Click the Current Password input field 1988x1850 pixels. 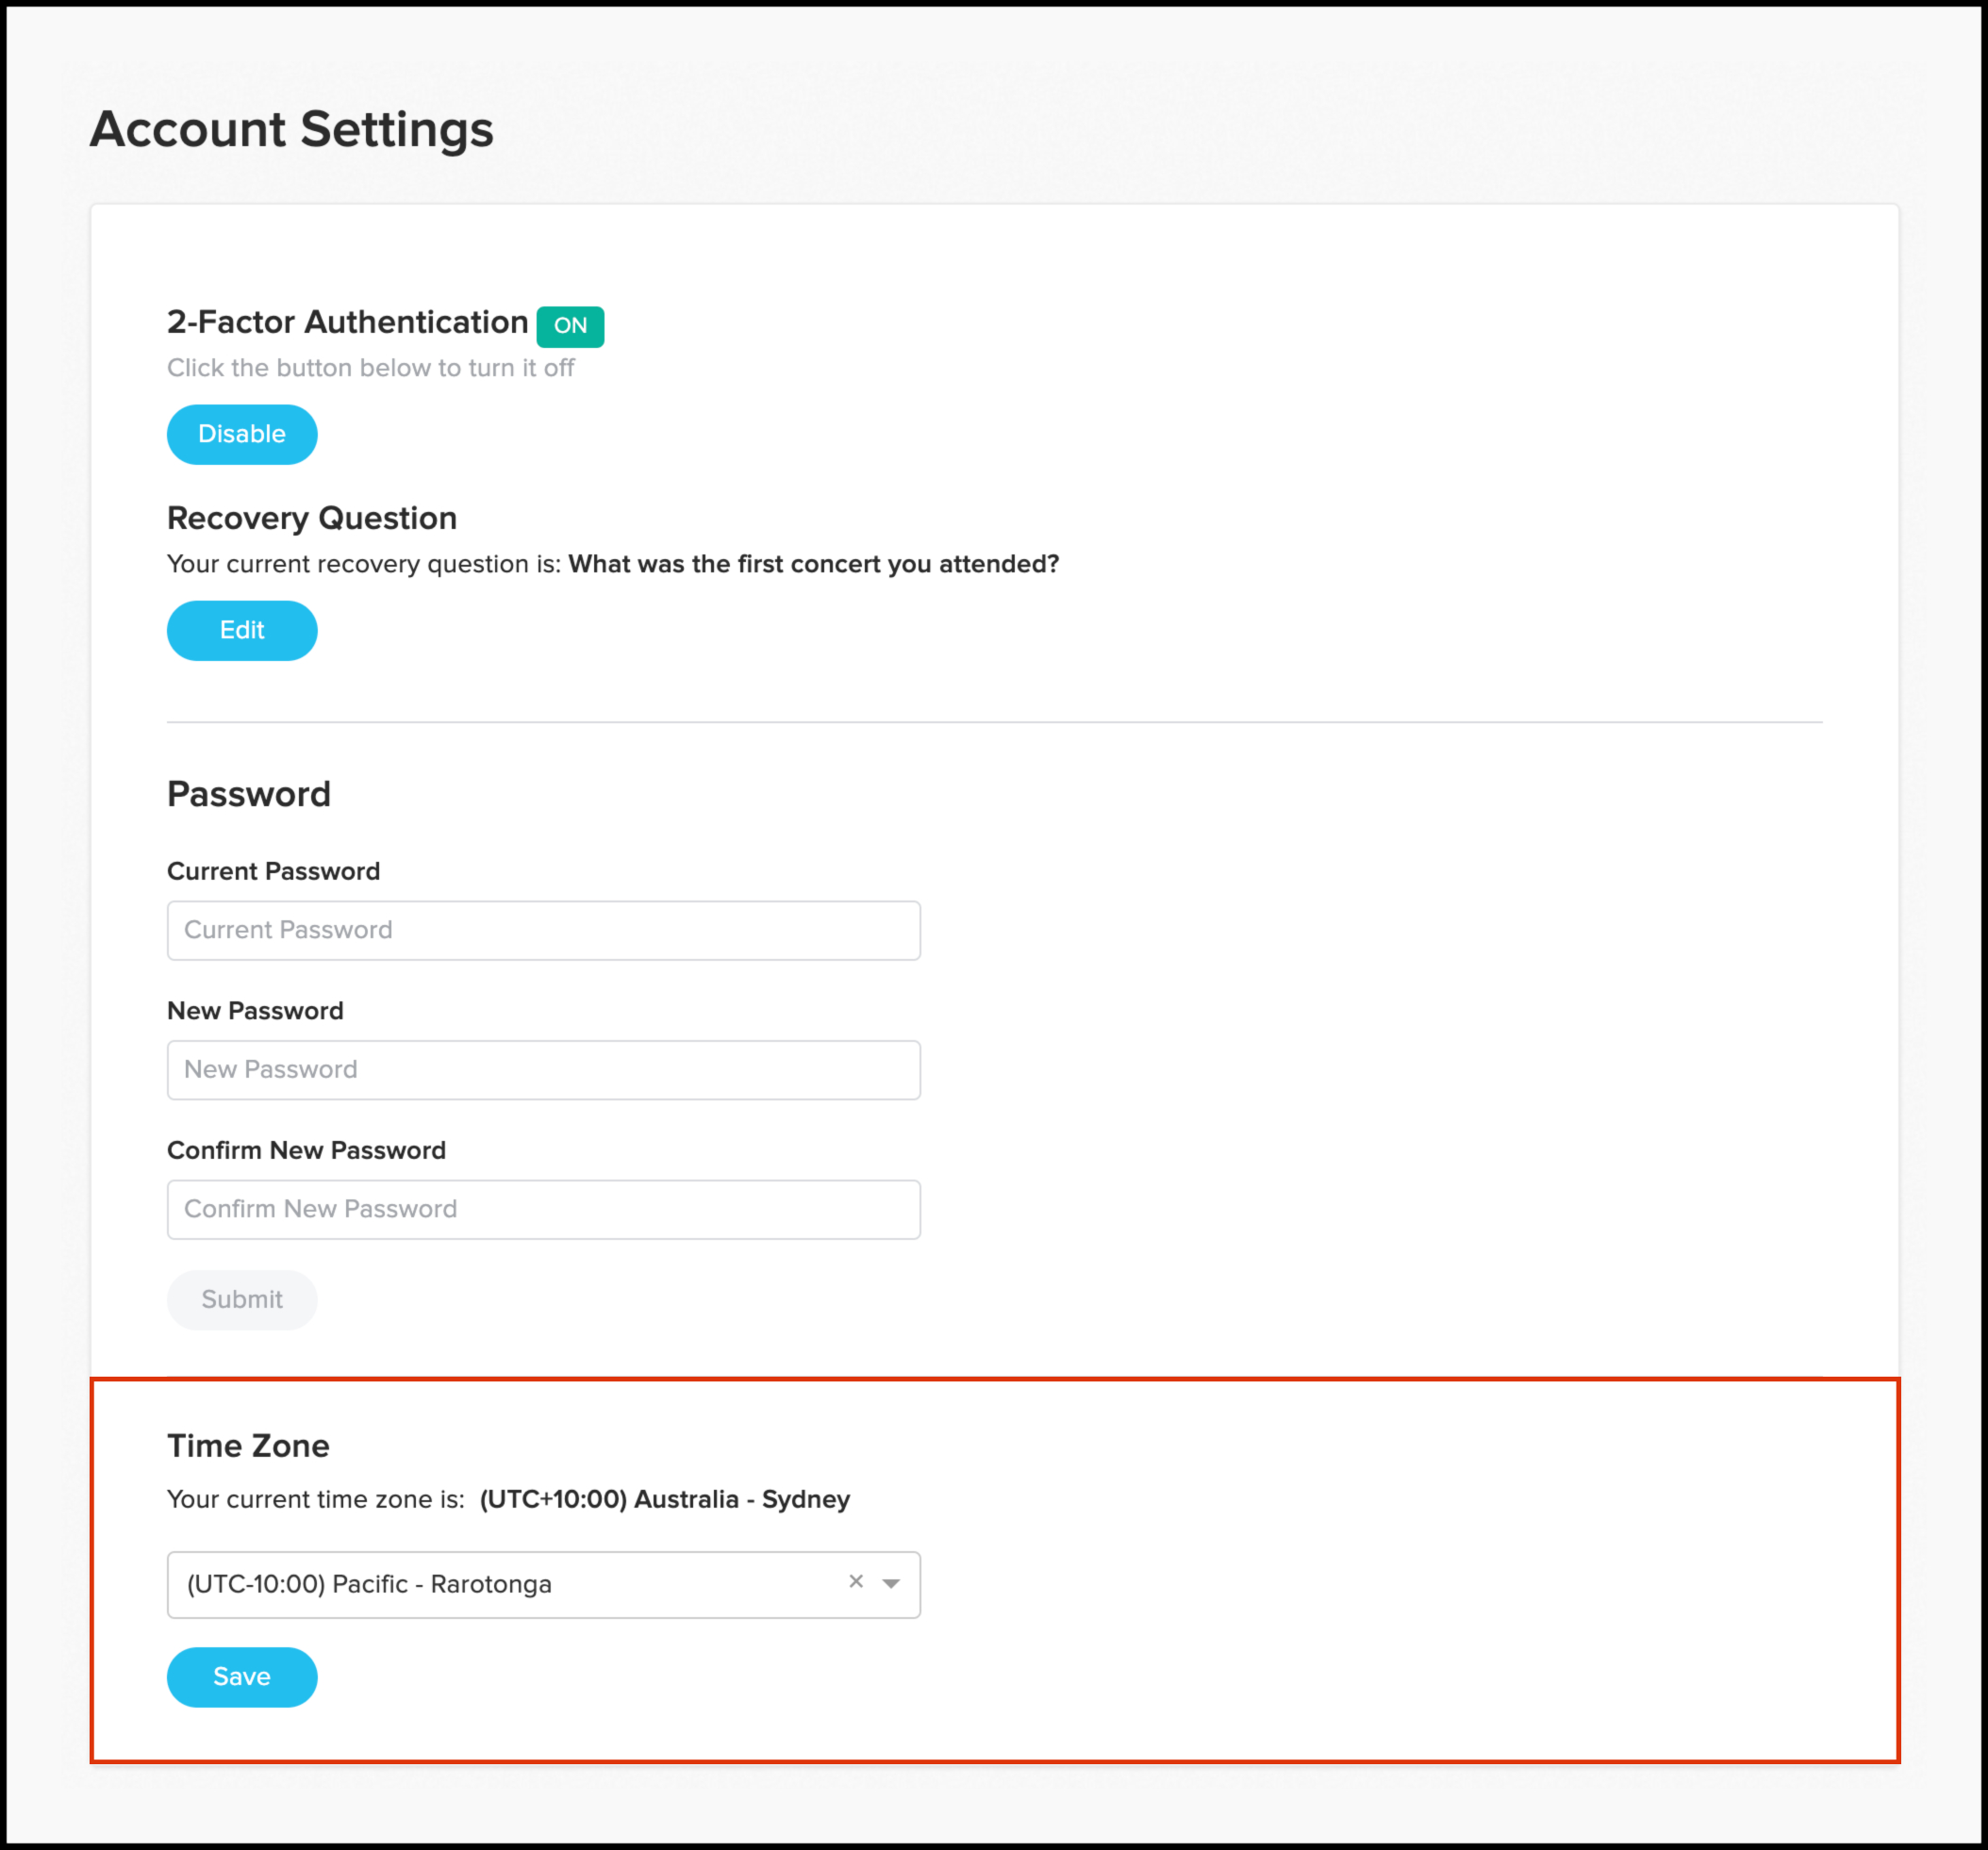pos(543,930)
